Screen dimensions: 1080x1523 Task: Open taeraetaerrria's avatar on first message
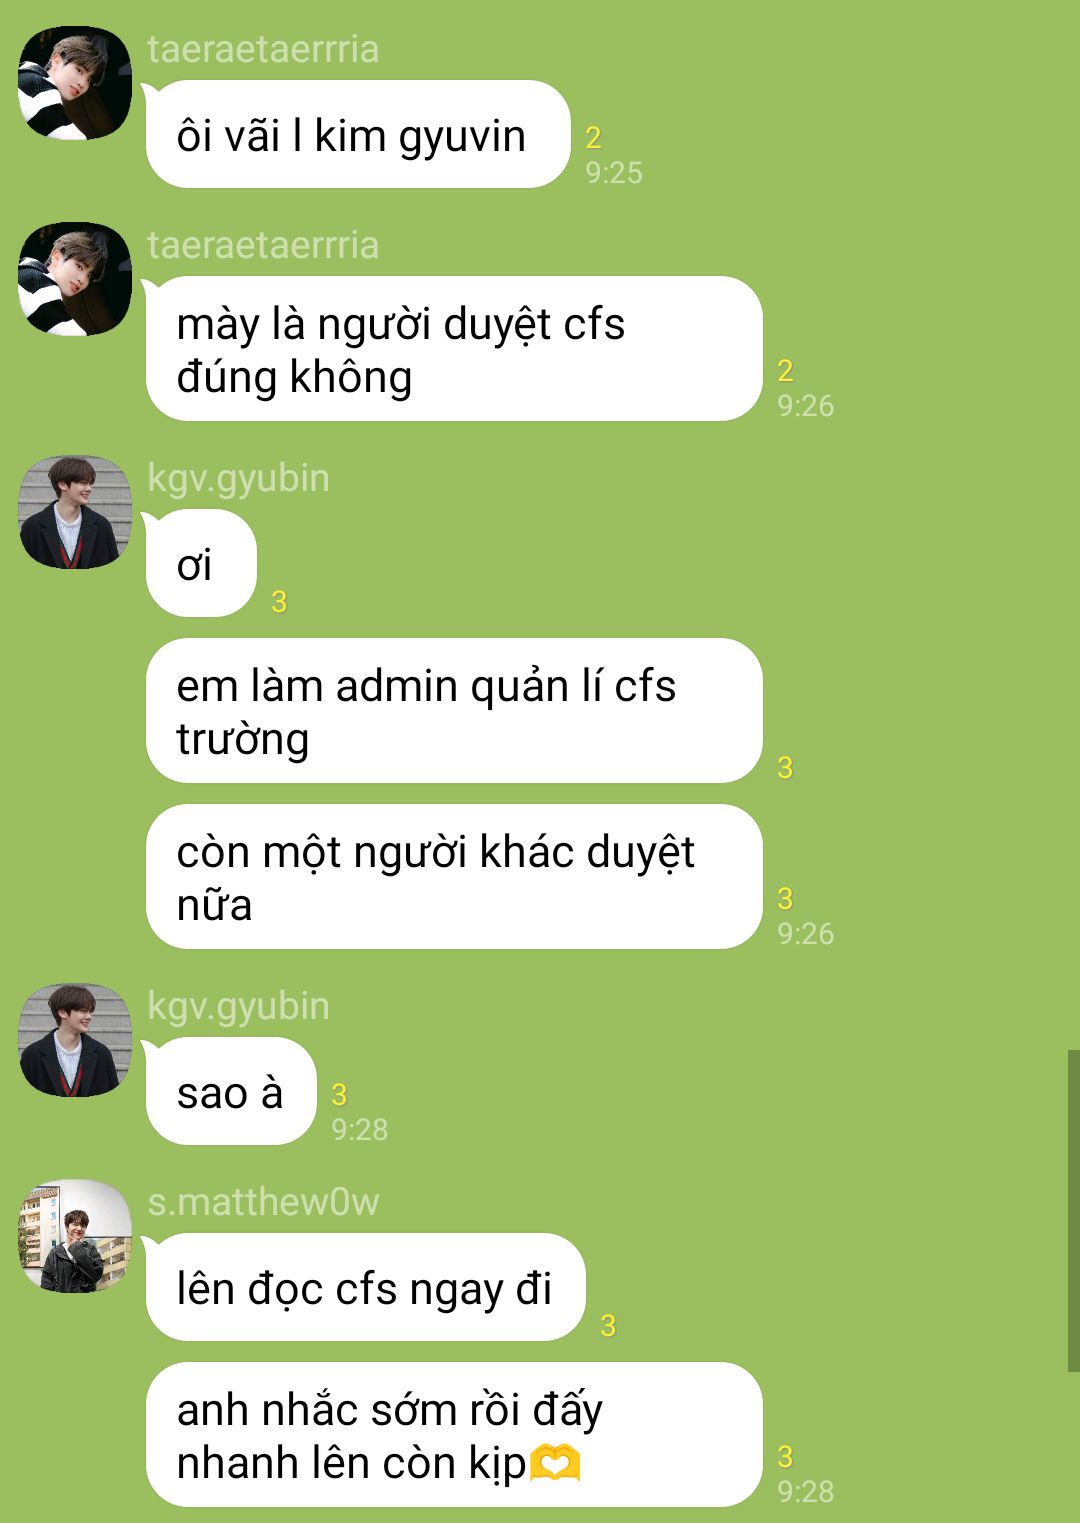point(75,83)
